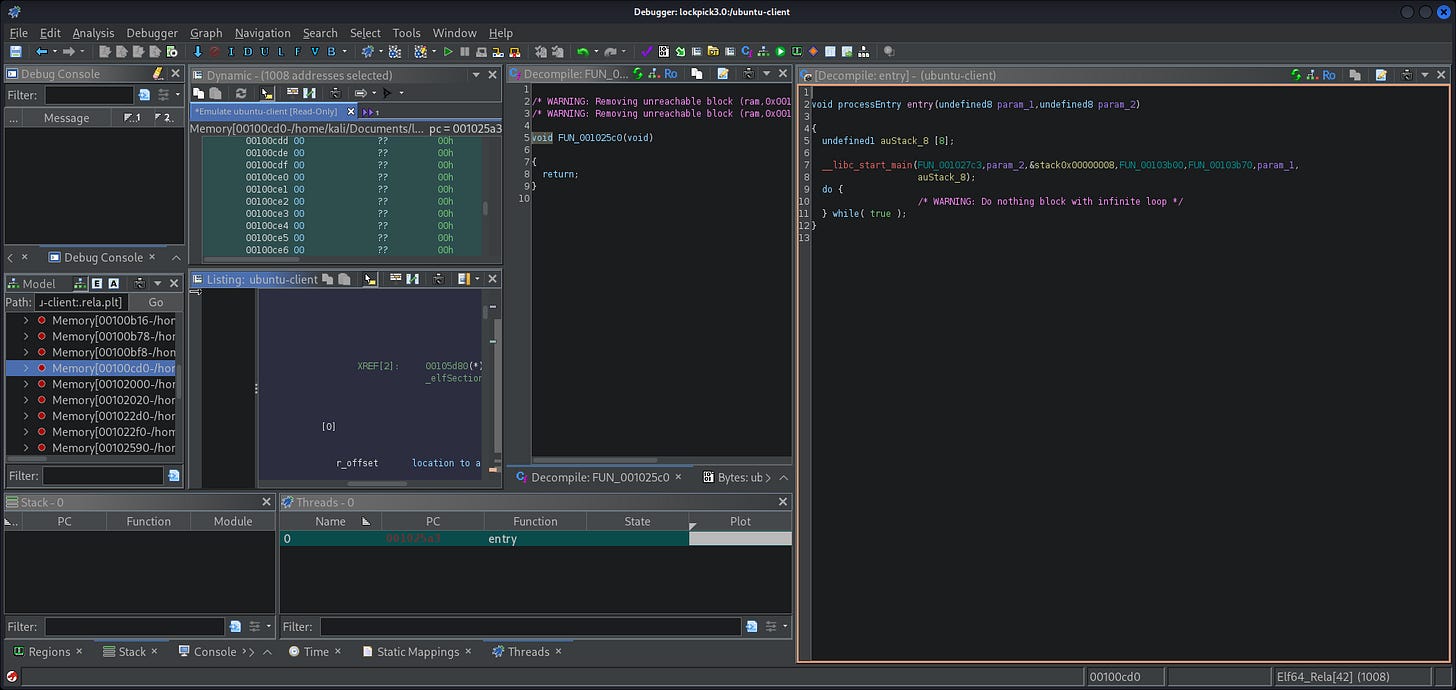Click the purple checkmark toolbar icon
The width and height of the screenshot is (1456, 690).
pos(646,51)
